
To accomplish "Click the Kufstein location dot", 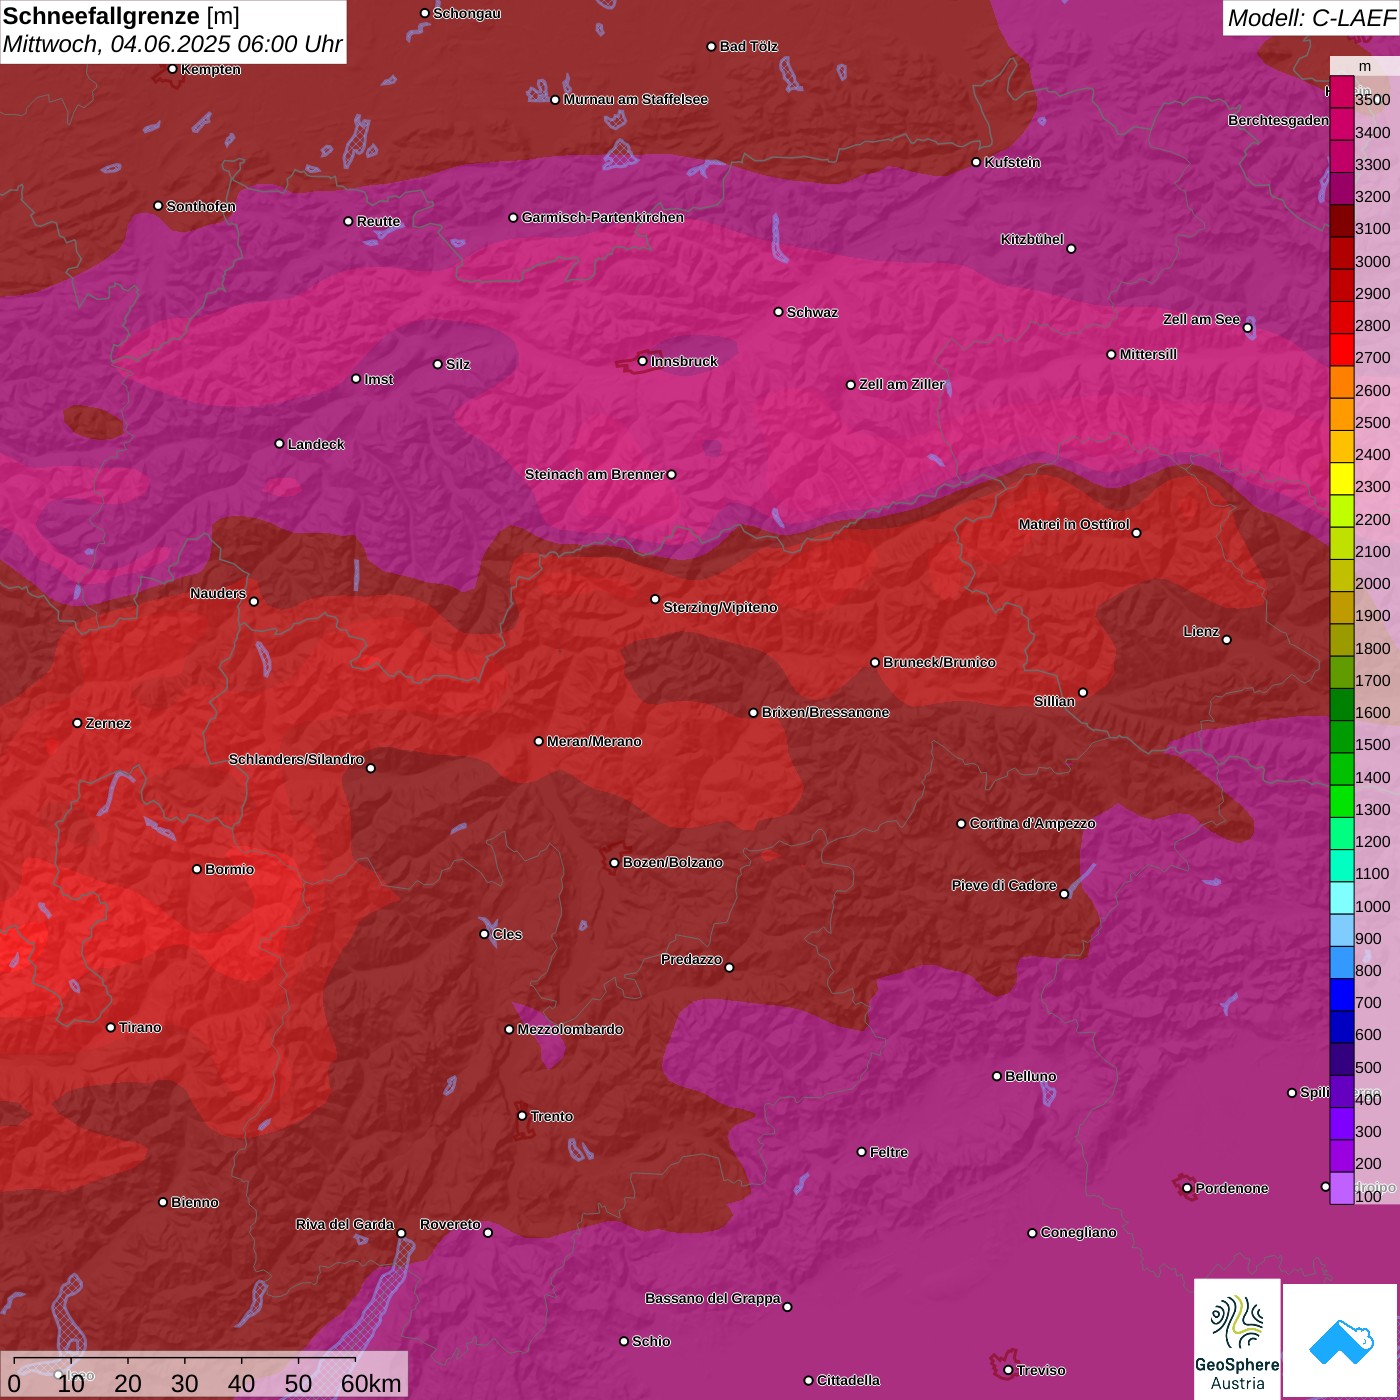I will 976,162.
